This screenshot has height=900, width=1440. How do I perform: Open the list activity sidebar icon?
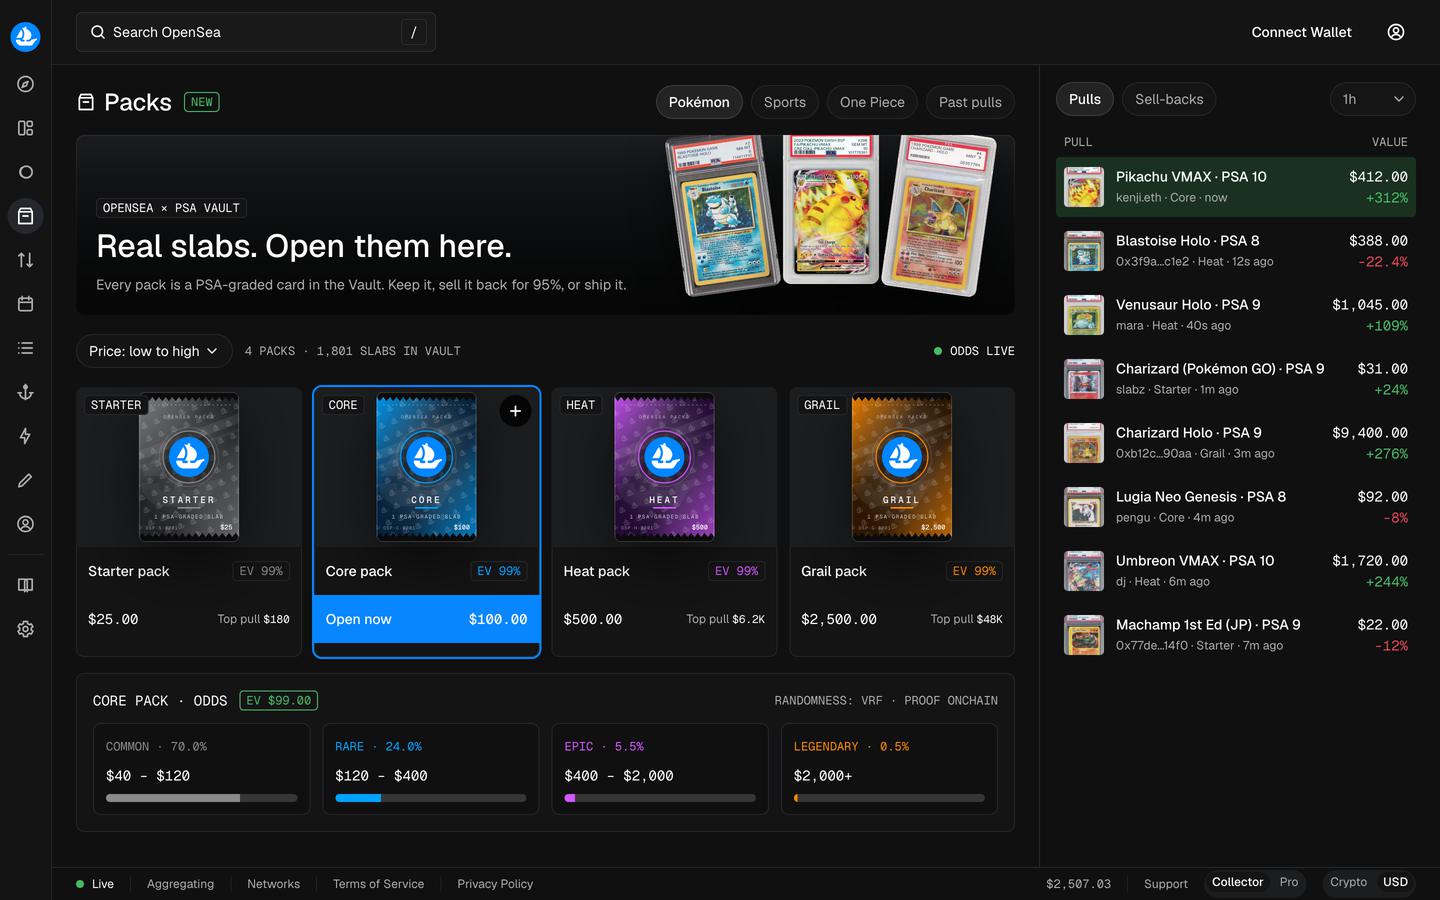point(26,348)
